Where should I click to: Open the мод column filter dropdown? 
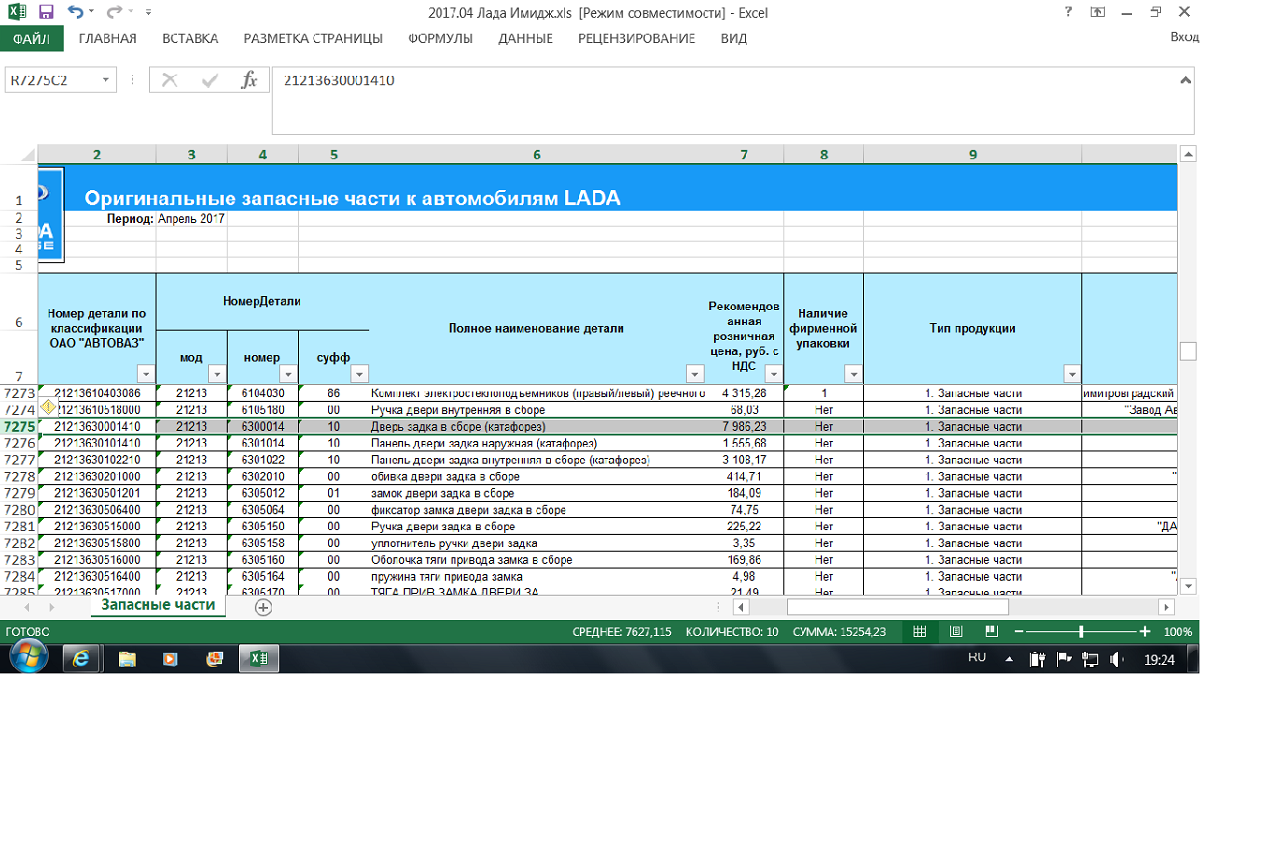217,374
